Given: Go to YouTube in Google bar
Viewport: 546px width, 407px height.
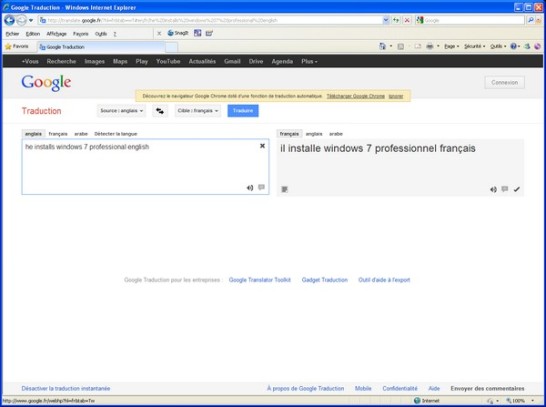Looking at the screenshot, I should pyautogui.click(x=168, y=61).
